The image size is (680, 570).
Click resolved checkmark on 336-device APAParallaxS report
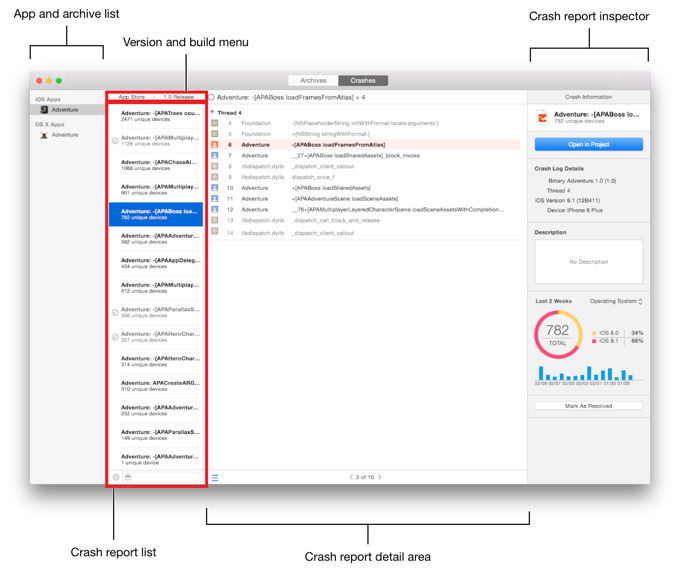[x=115, y=312]
